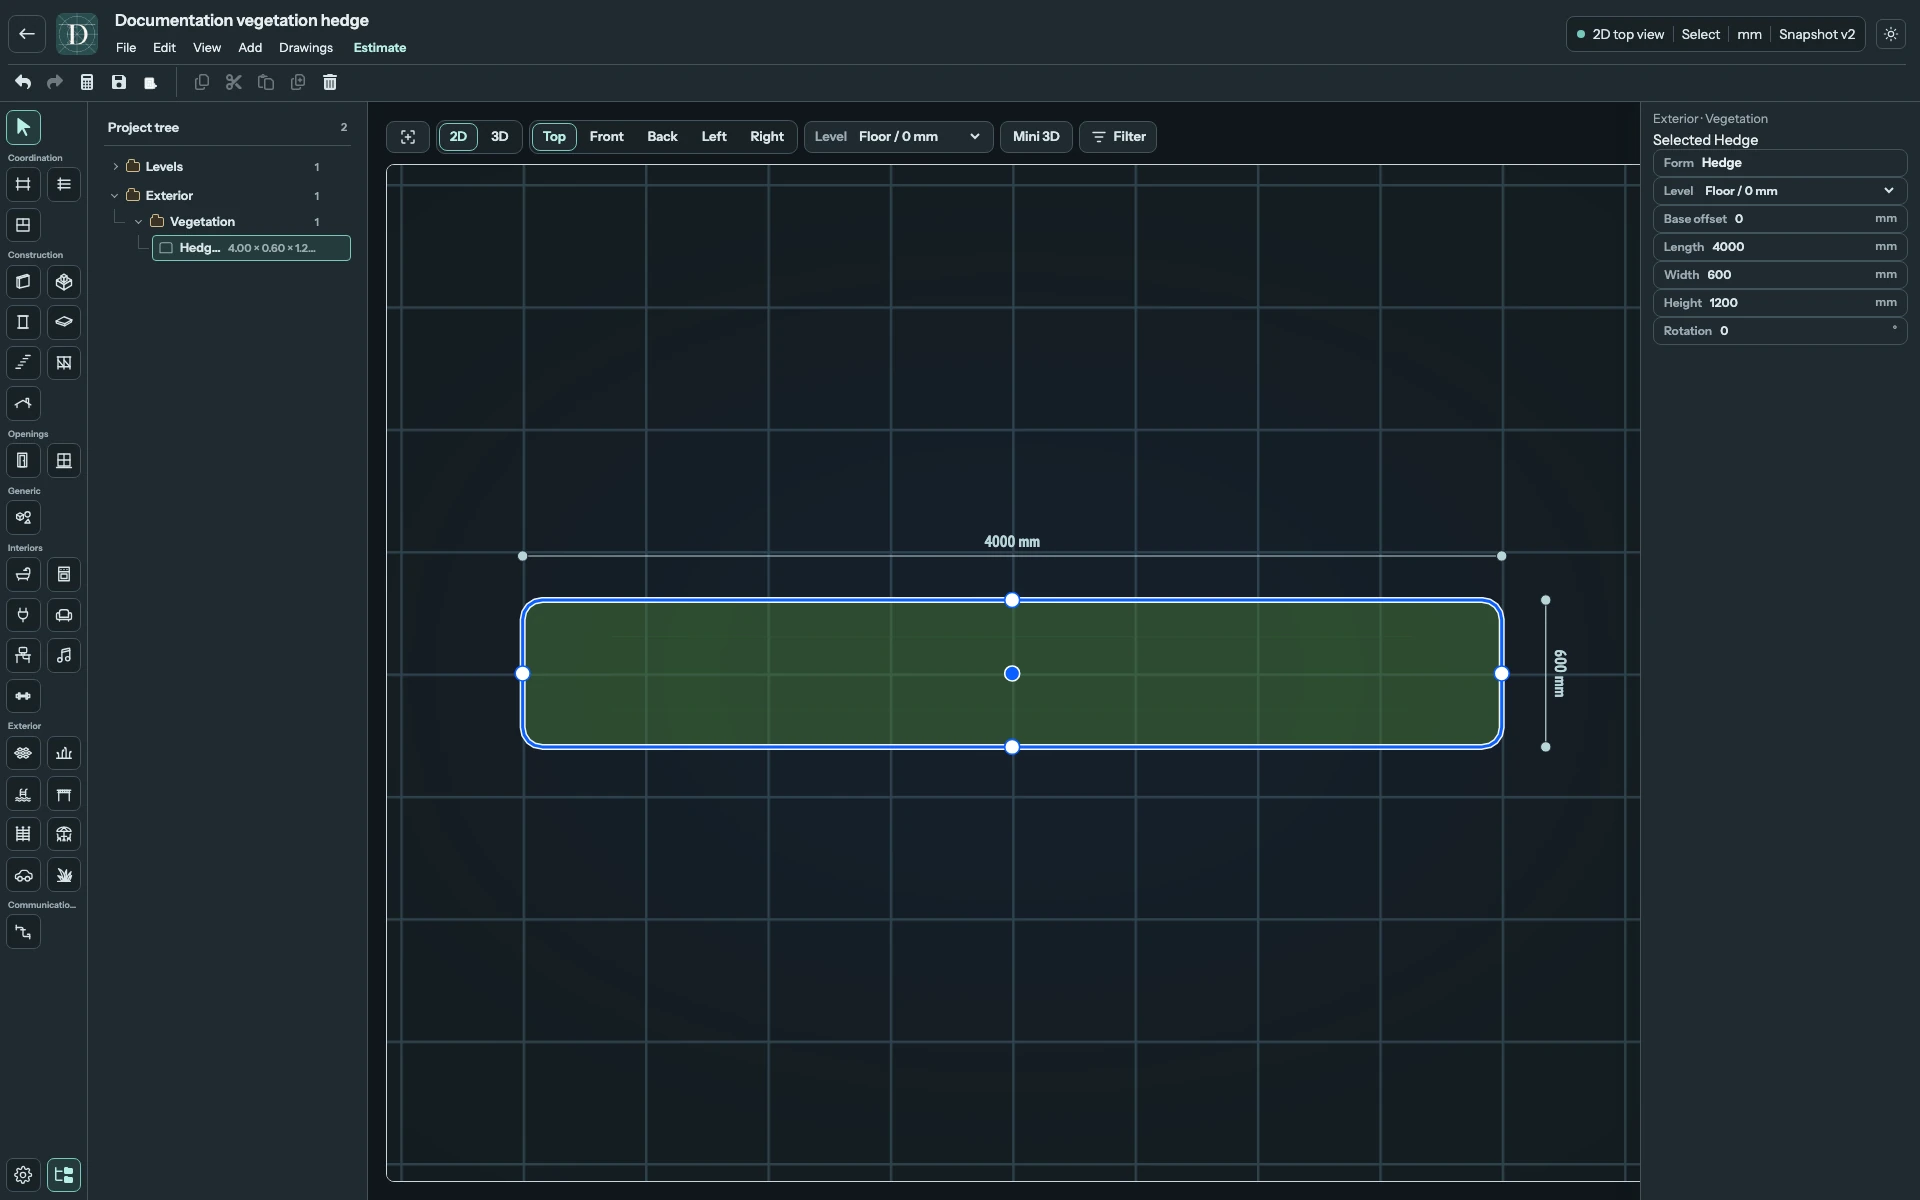Save project with floppy disk icon

point(119,82)
